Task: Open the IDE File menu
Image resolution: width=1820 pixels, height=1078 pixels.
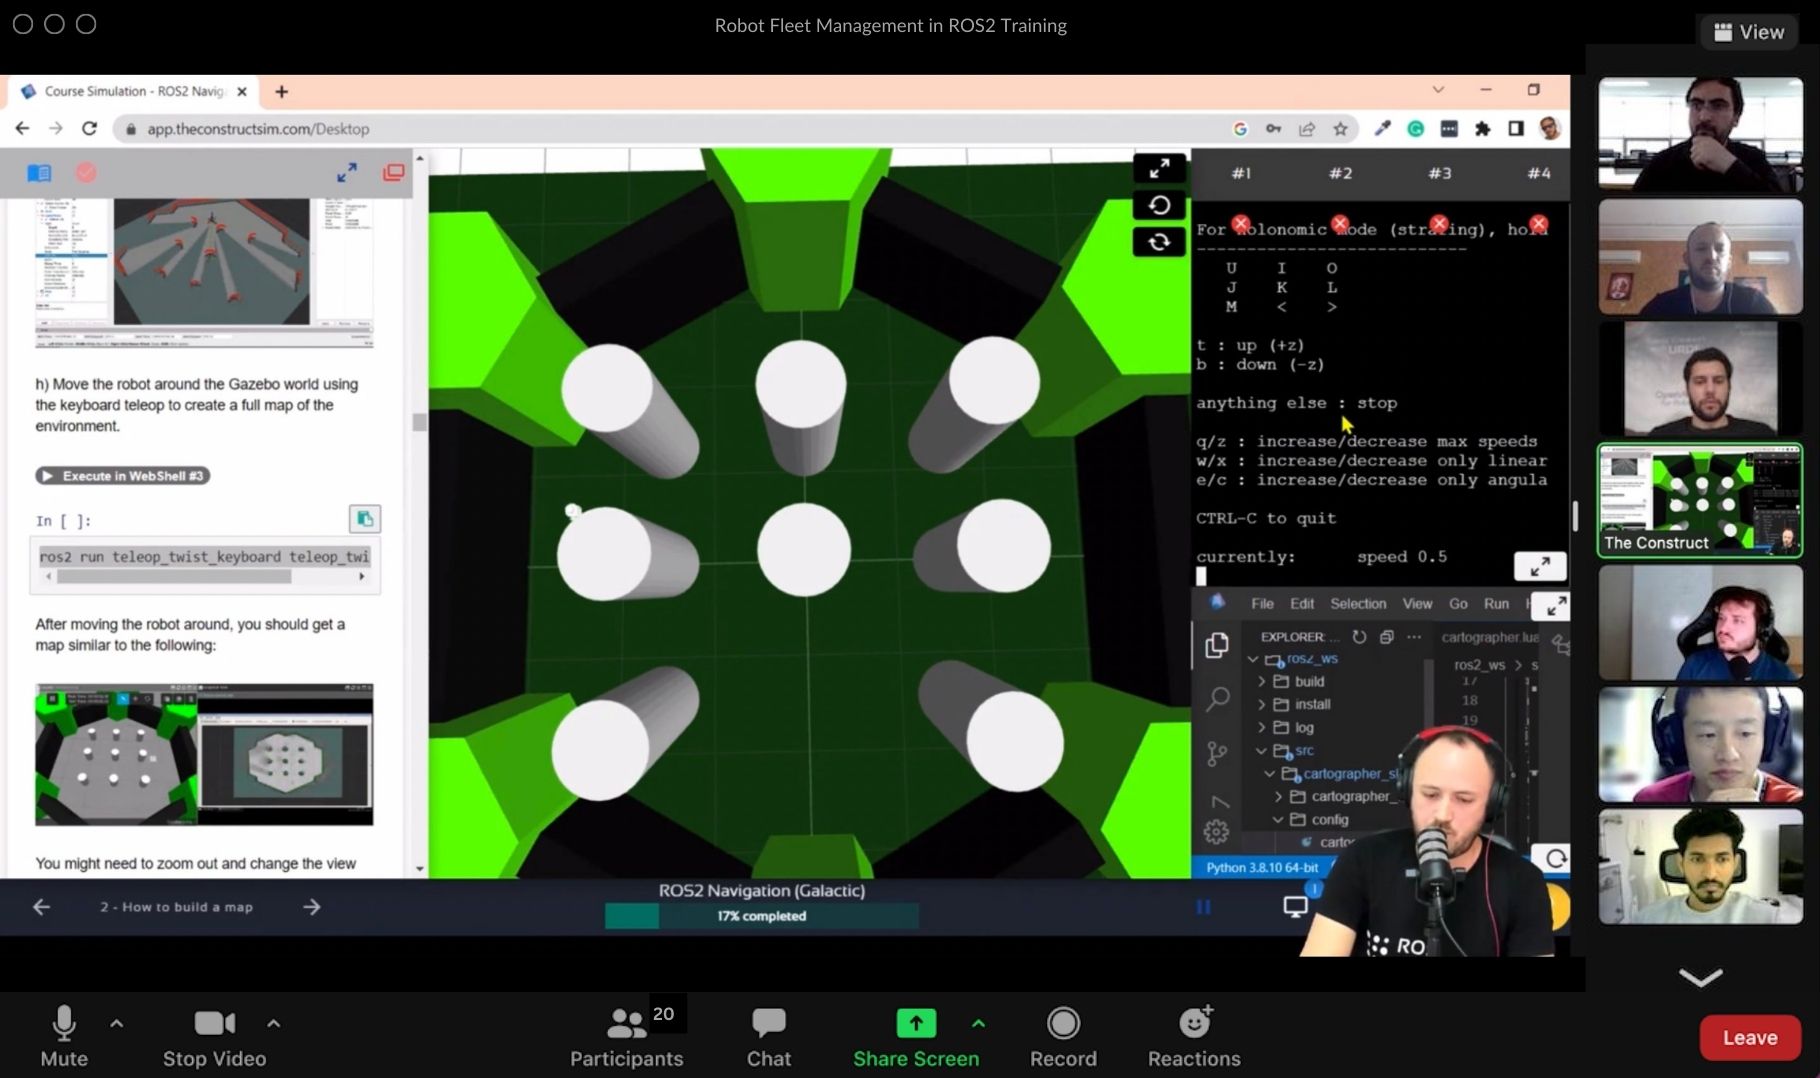Action: coord(1262,603)
